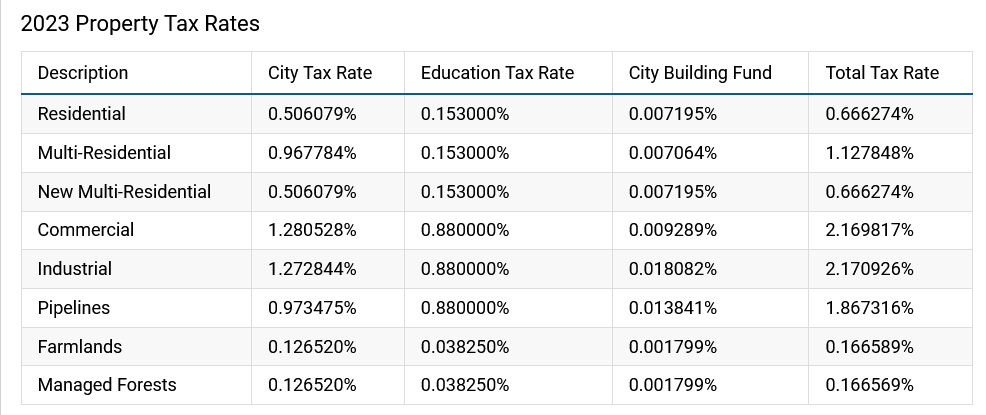Click Multi-Residential total rate 1.127848%

click(x=870, y=153)
